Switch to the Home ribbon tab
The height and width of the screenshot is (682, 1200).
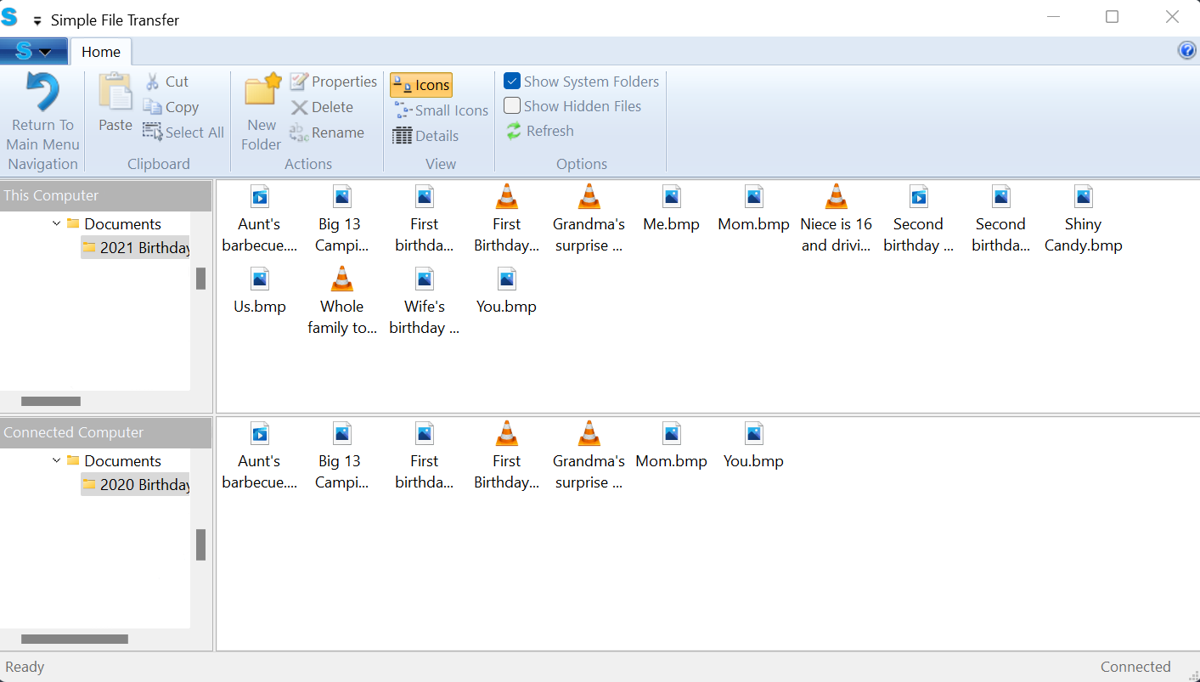click(100, 50)
